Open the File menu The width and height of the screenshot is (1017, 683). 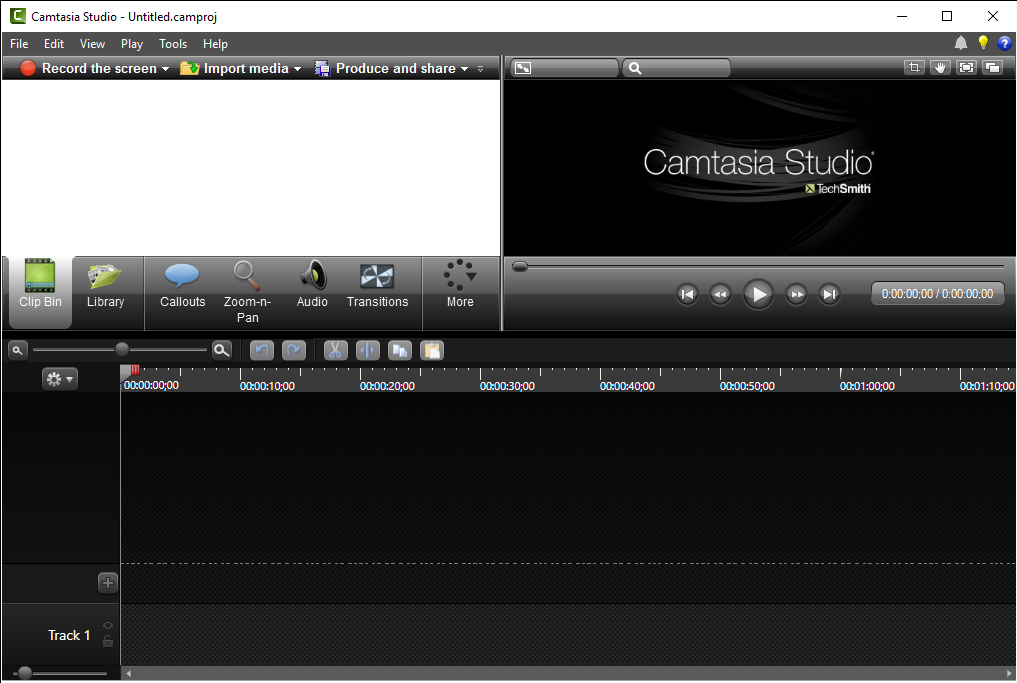[x=19, y=43]
